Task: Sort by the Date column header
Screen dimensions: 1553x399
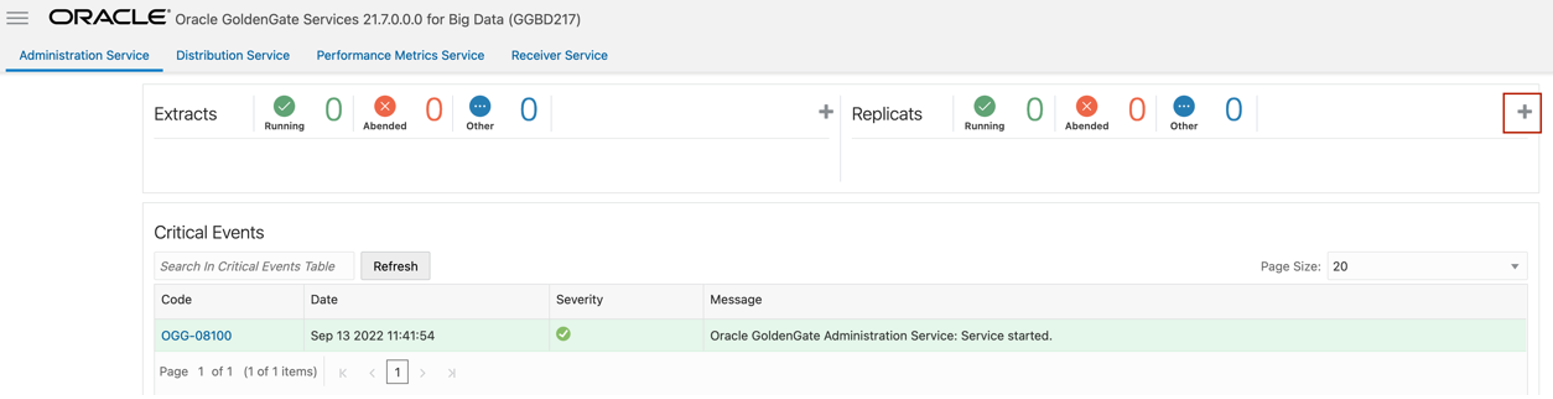Action: [427, 300]
